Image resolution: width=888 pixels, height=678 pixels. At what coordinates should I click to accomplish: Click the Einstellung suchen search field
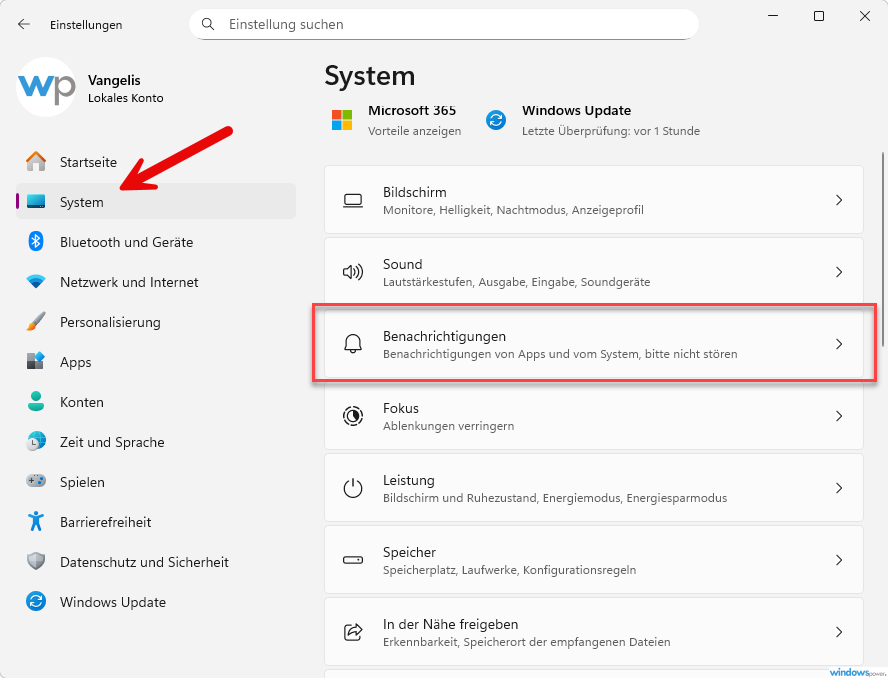(444, 24)
